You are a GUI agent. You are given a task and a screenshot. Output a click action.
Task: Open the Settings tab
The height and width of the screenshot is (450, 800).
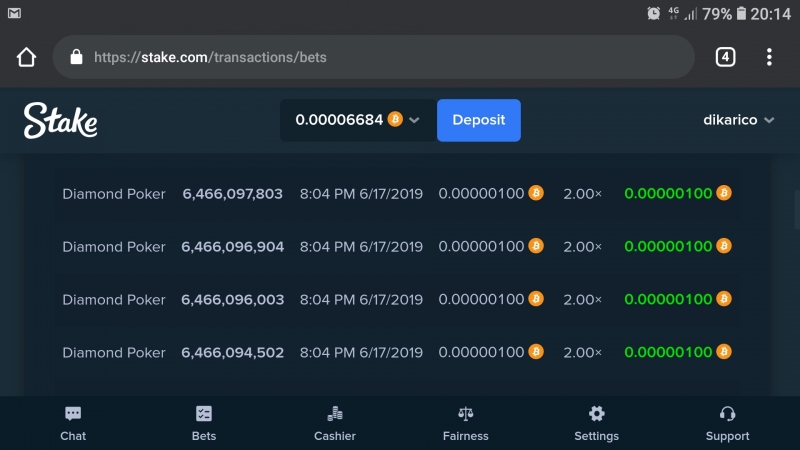[x=596, y=423]
